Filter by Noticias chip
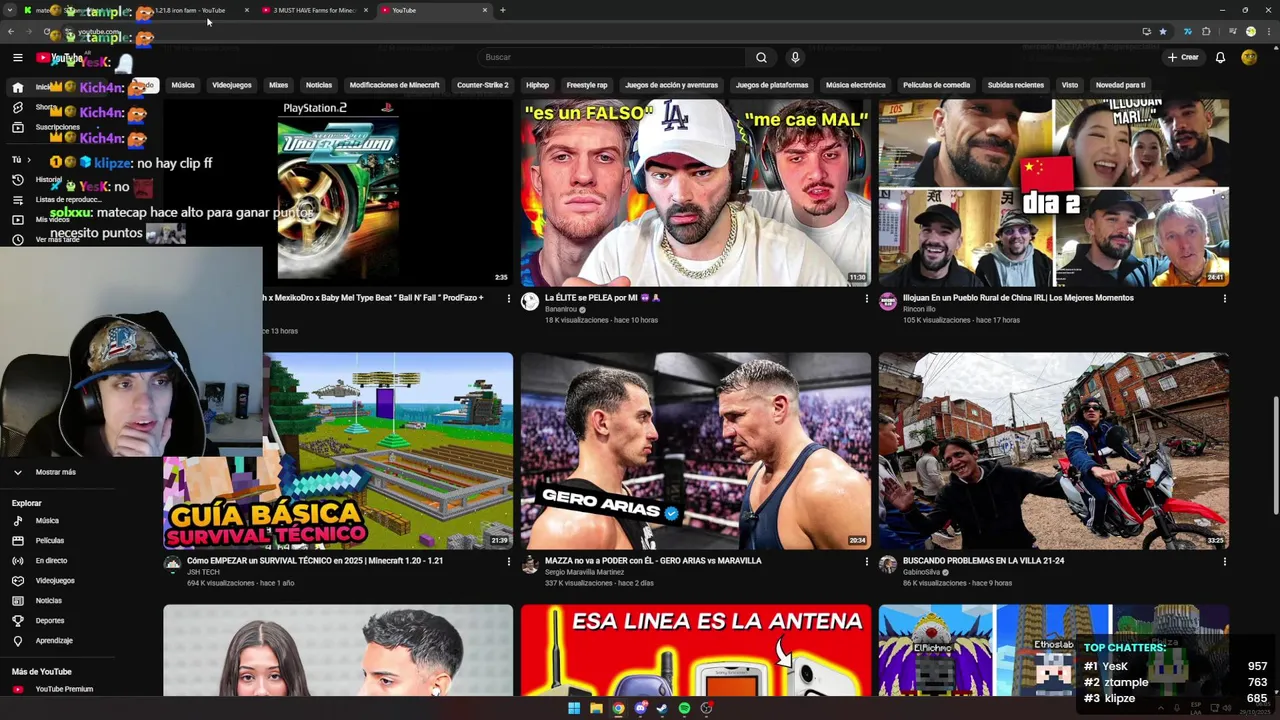The image size is (1280, 720). pos(319,85)
